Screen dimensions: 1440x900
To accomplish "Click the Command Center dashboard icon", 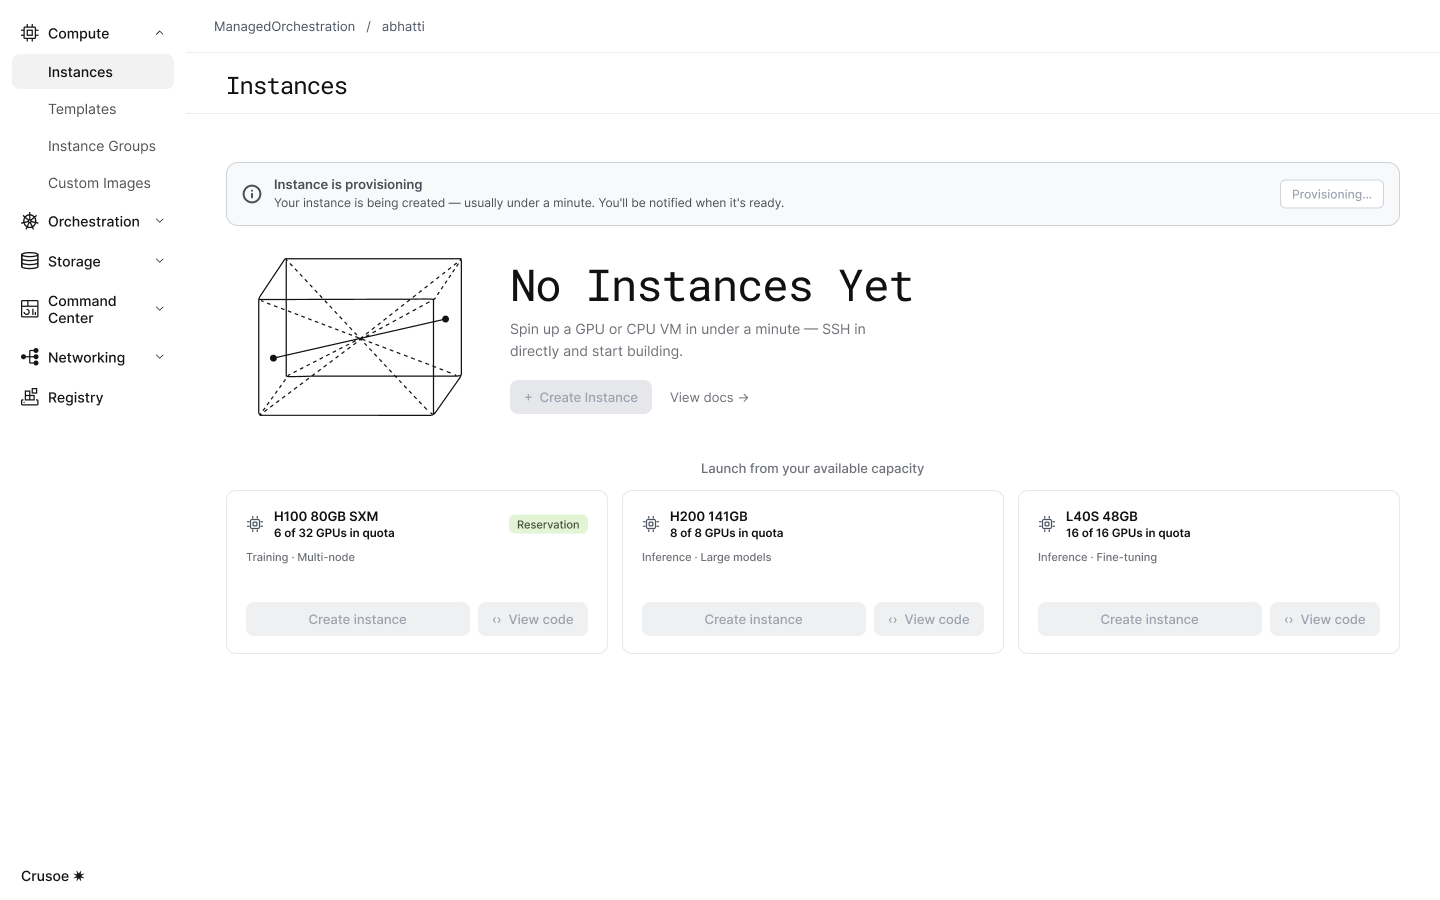I will click(x=30, y=309).
